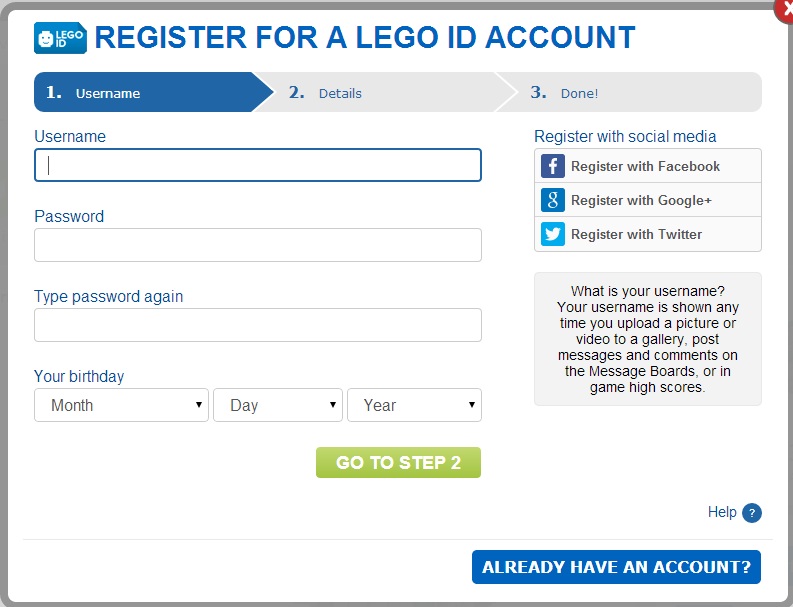Focus the Username input field
The height and width of the screenshot is (607, 793).
pyautogui.click(x=258, y=165)
